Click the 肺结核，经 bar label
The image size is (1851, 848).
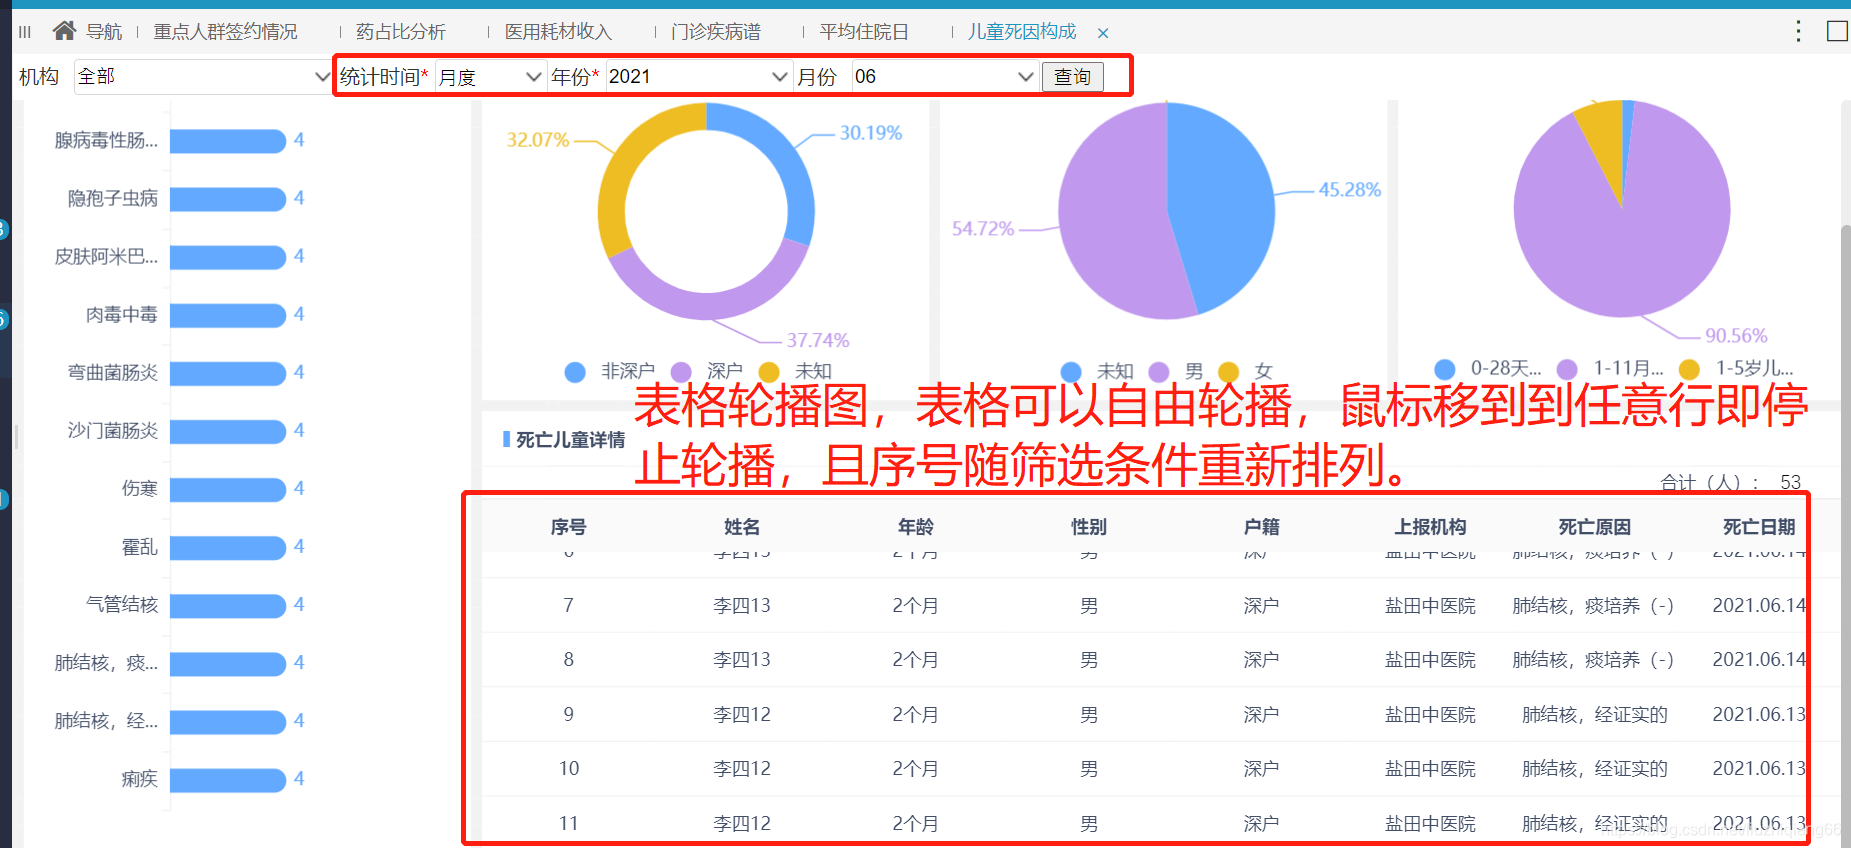[x=106, y=721]
